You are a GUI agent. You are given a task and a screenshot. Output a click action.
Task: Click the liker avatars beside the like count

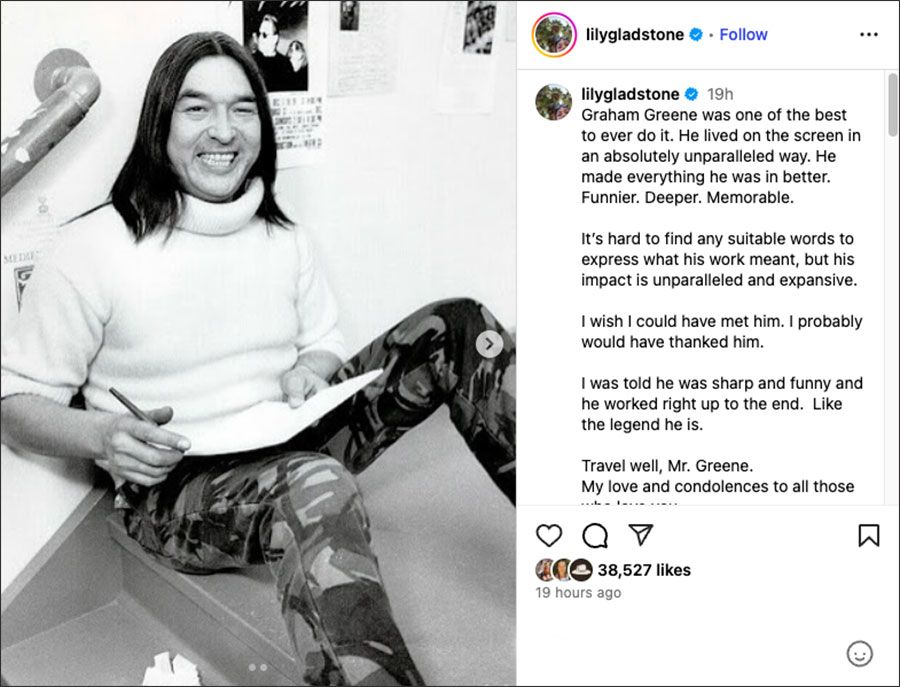pyautogui.click(x=564, y=570)
